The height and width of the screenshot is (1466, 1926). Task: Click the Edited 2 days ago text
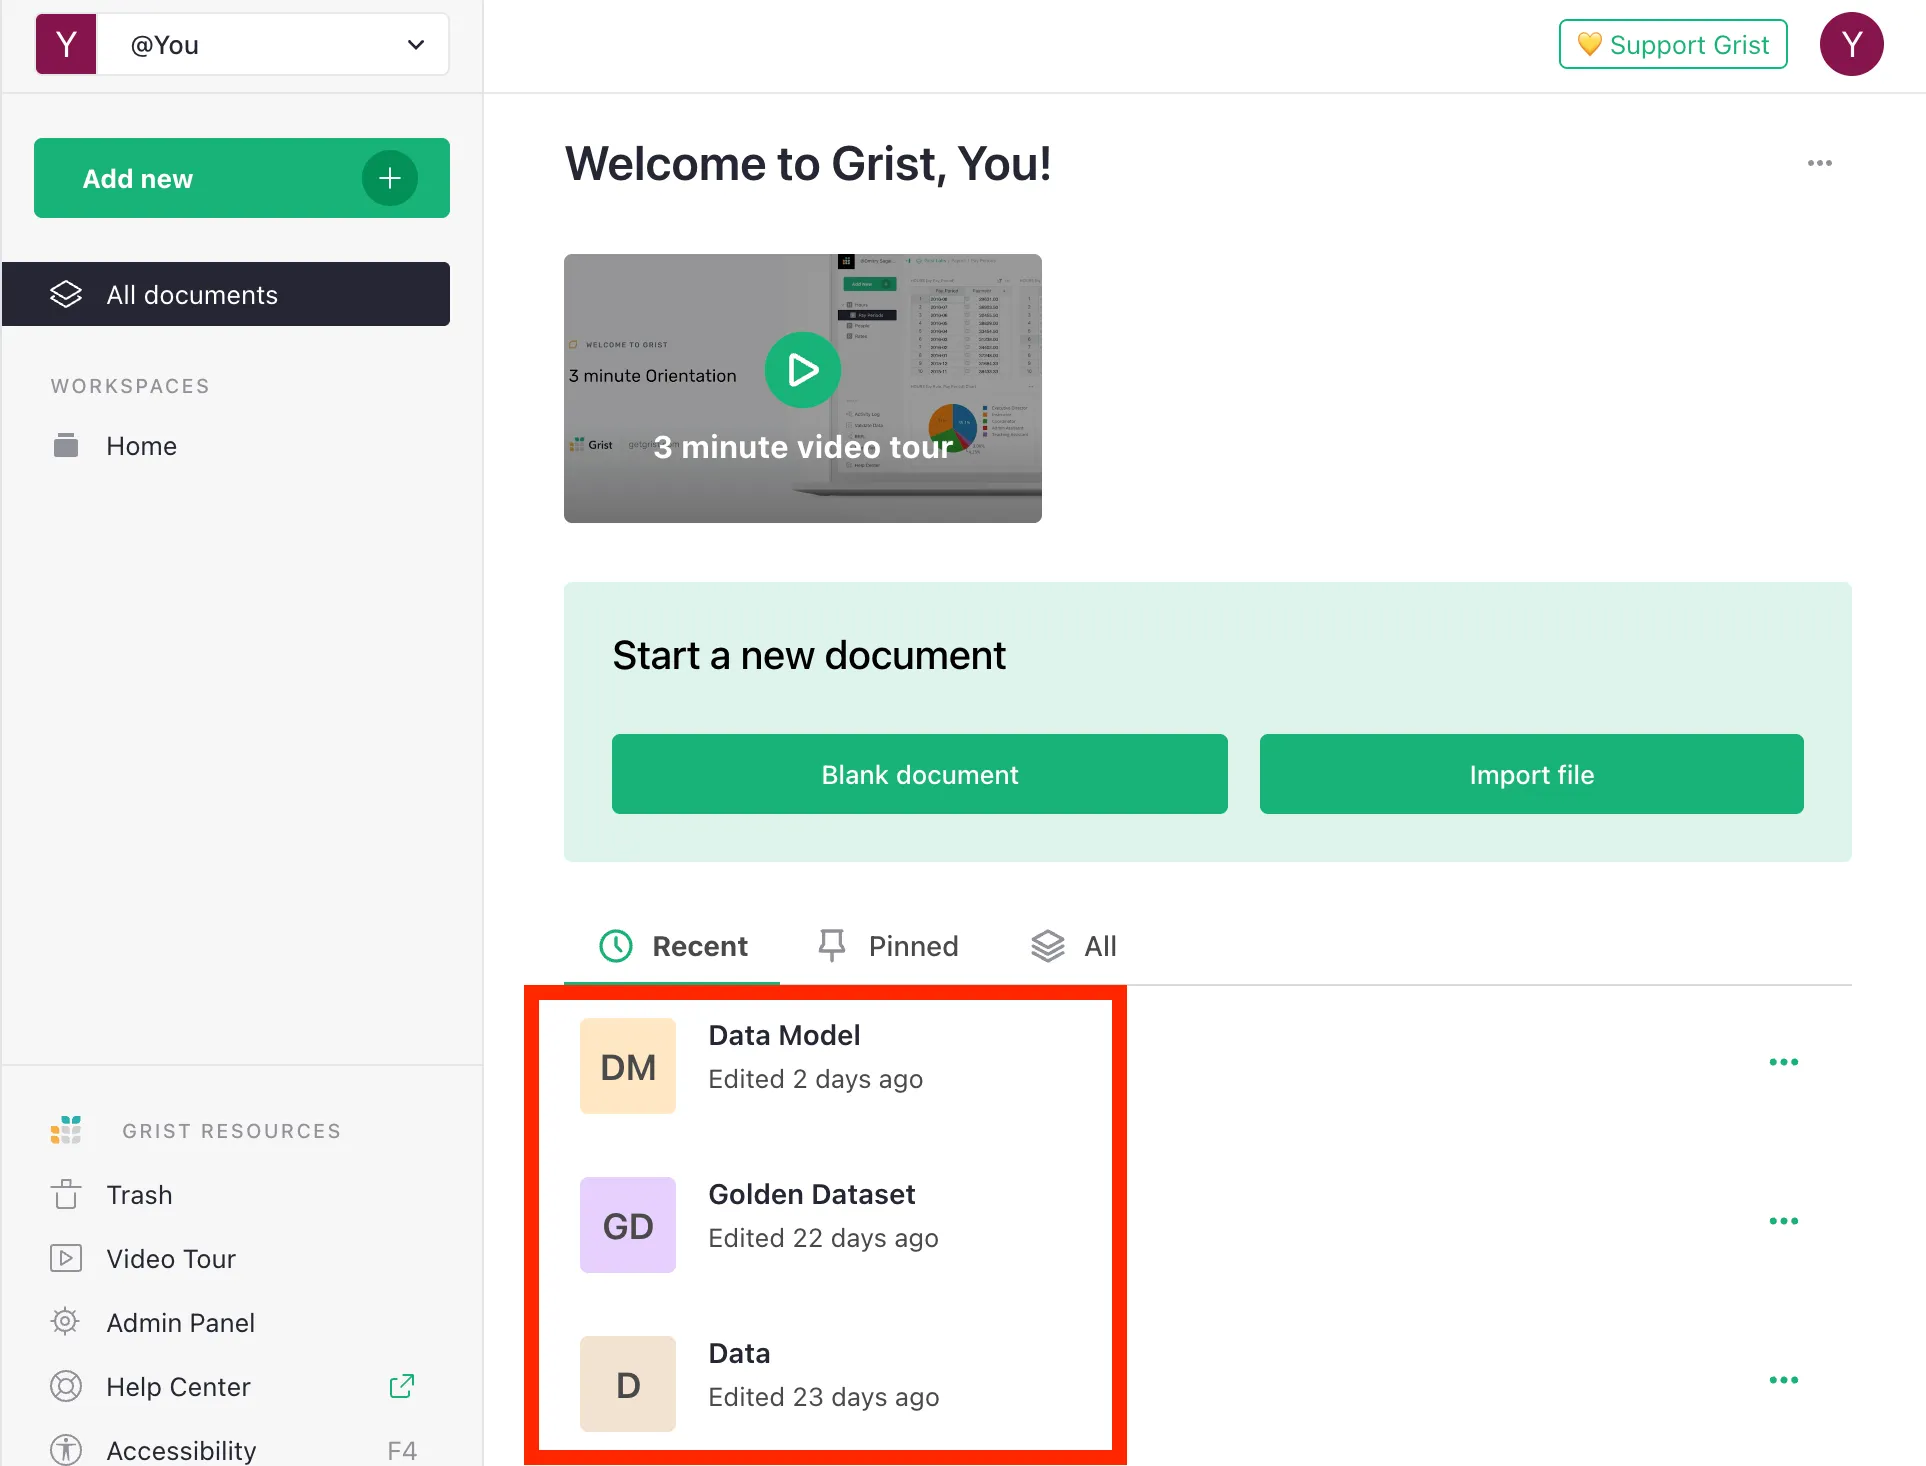[815, 1079]
